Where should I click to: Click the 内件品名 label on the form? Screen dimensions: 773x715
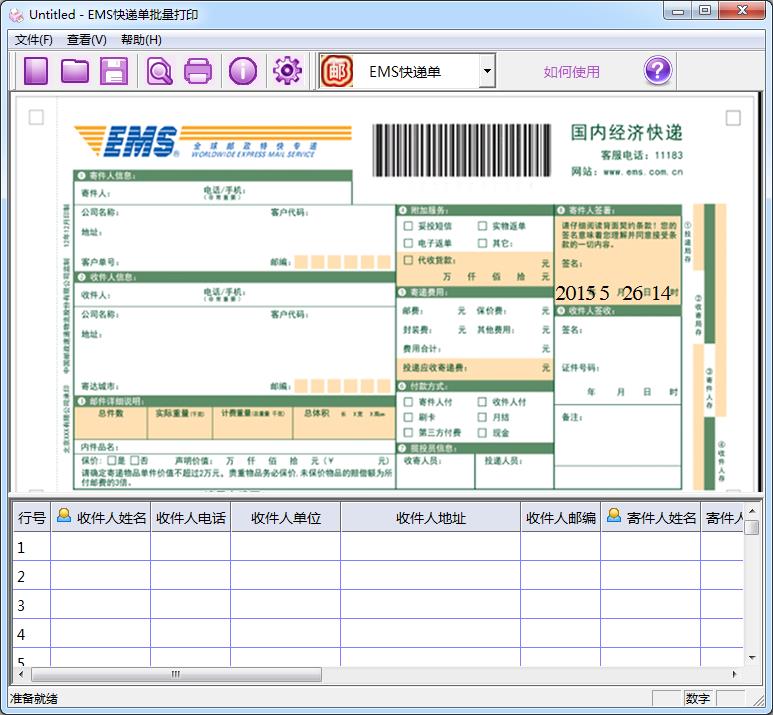coord(100,447)
